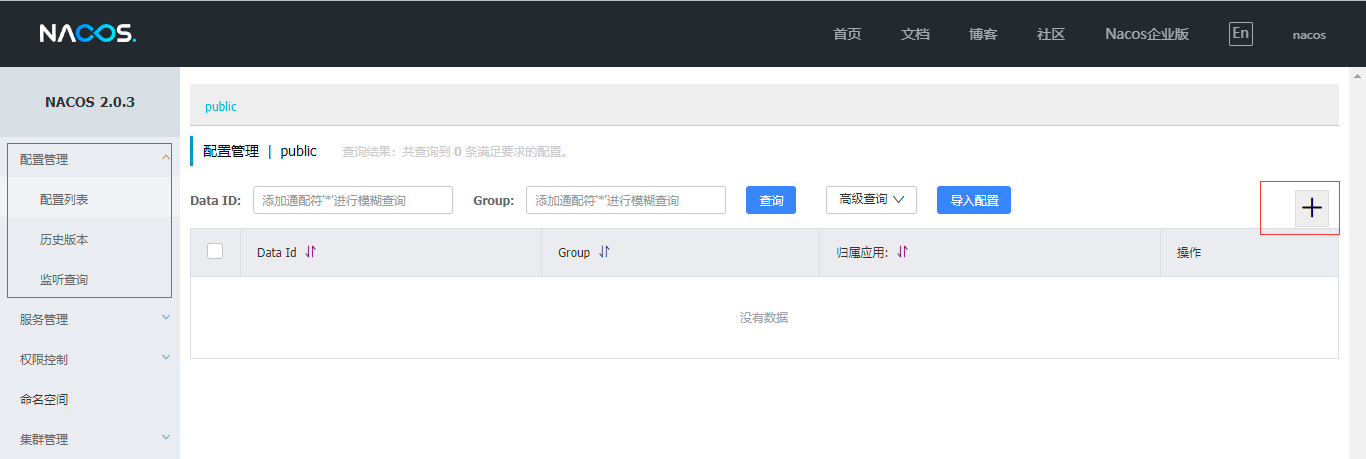Open the 高级查询 dropdown

tap(871, 200)
